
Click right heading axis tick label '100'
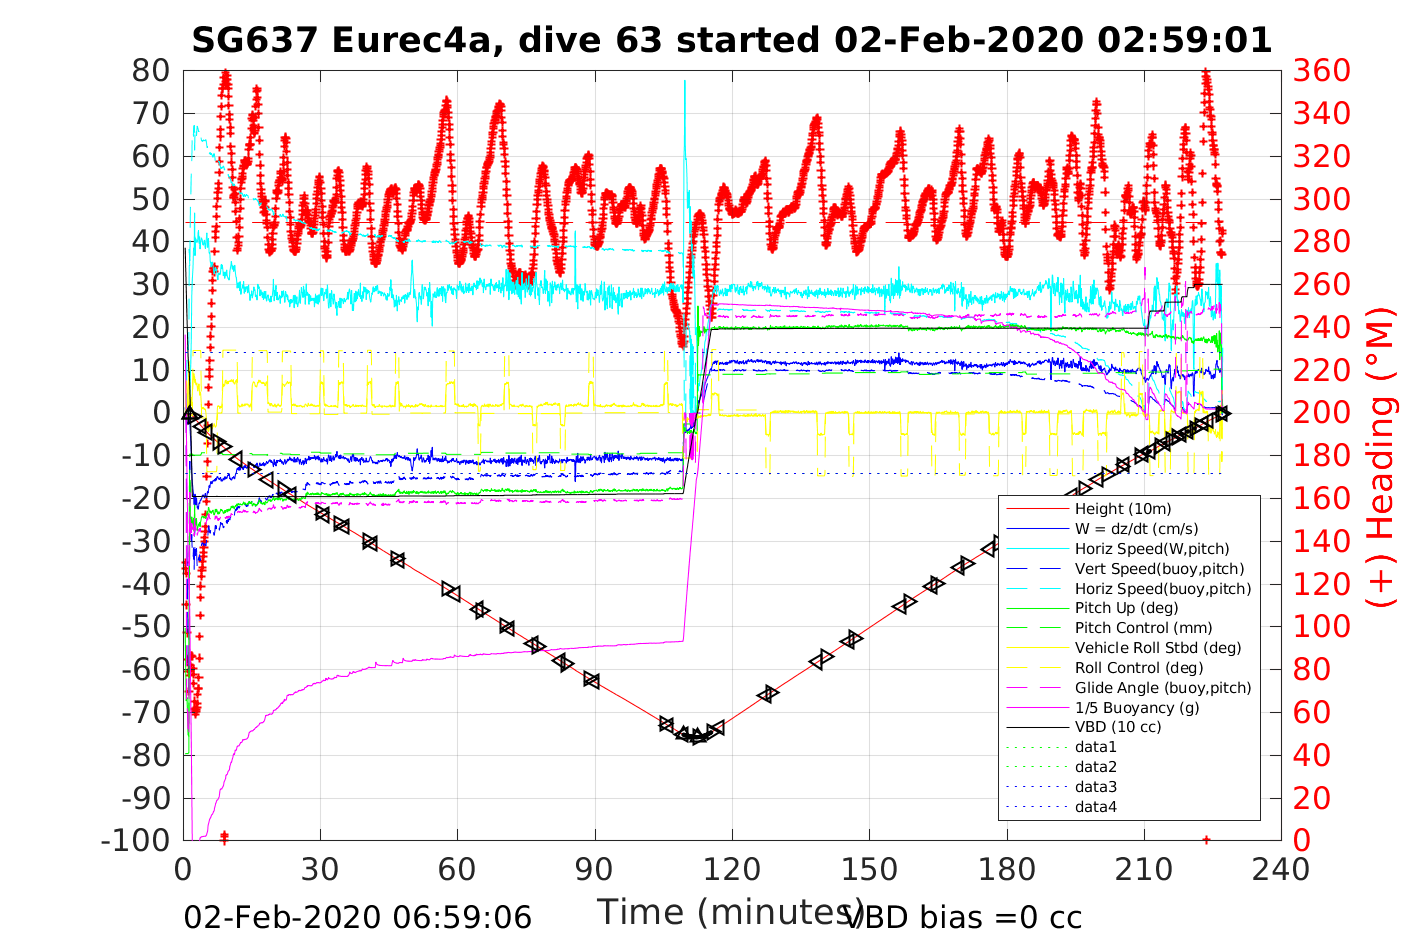[1321, 627]
